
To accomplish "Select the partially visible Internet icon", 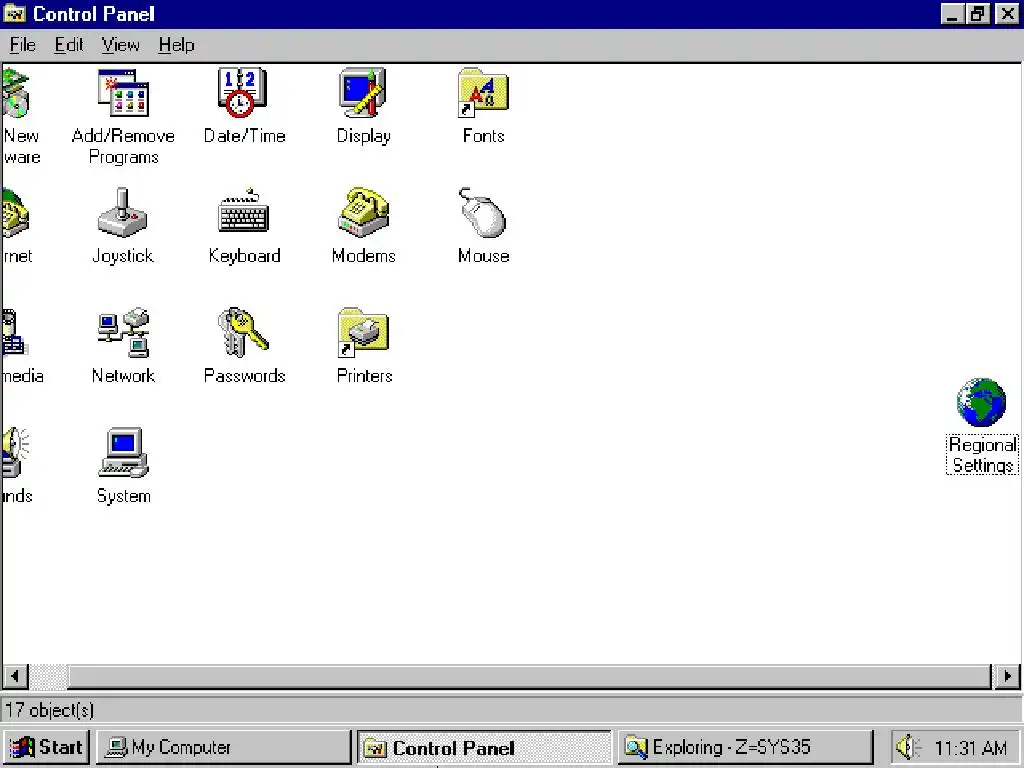I will click(x=16, y=213).
